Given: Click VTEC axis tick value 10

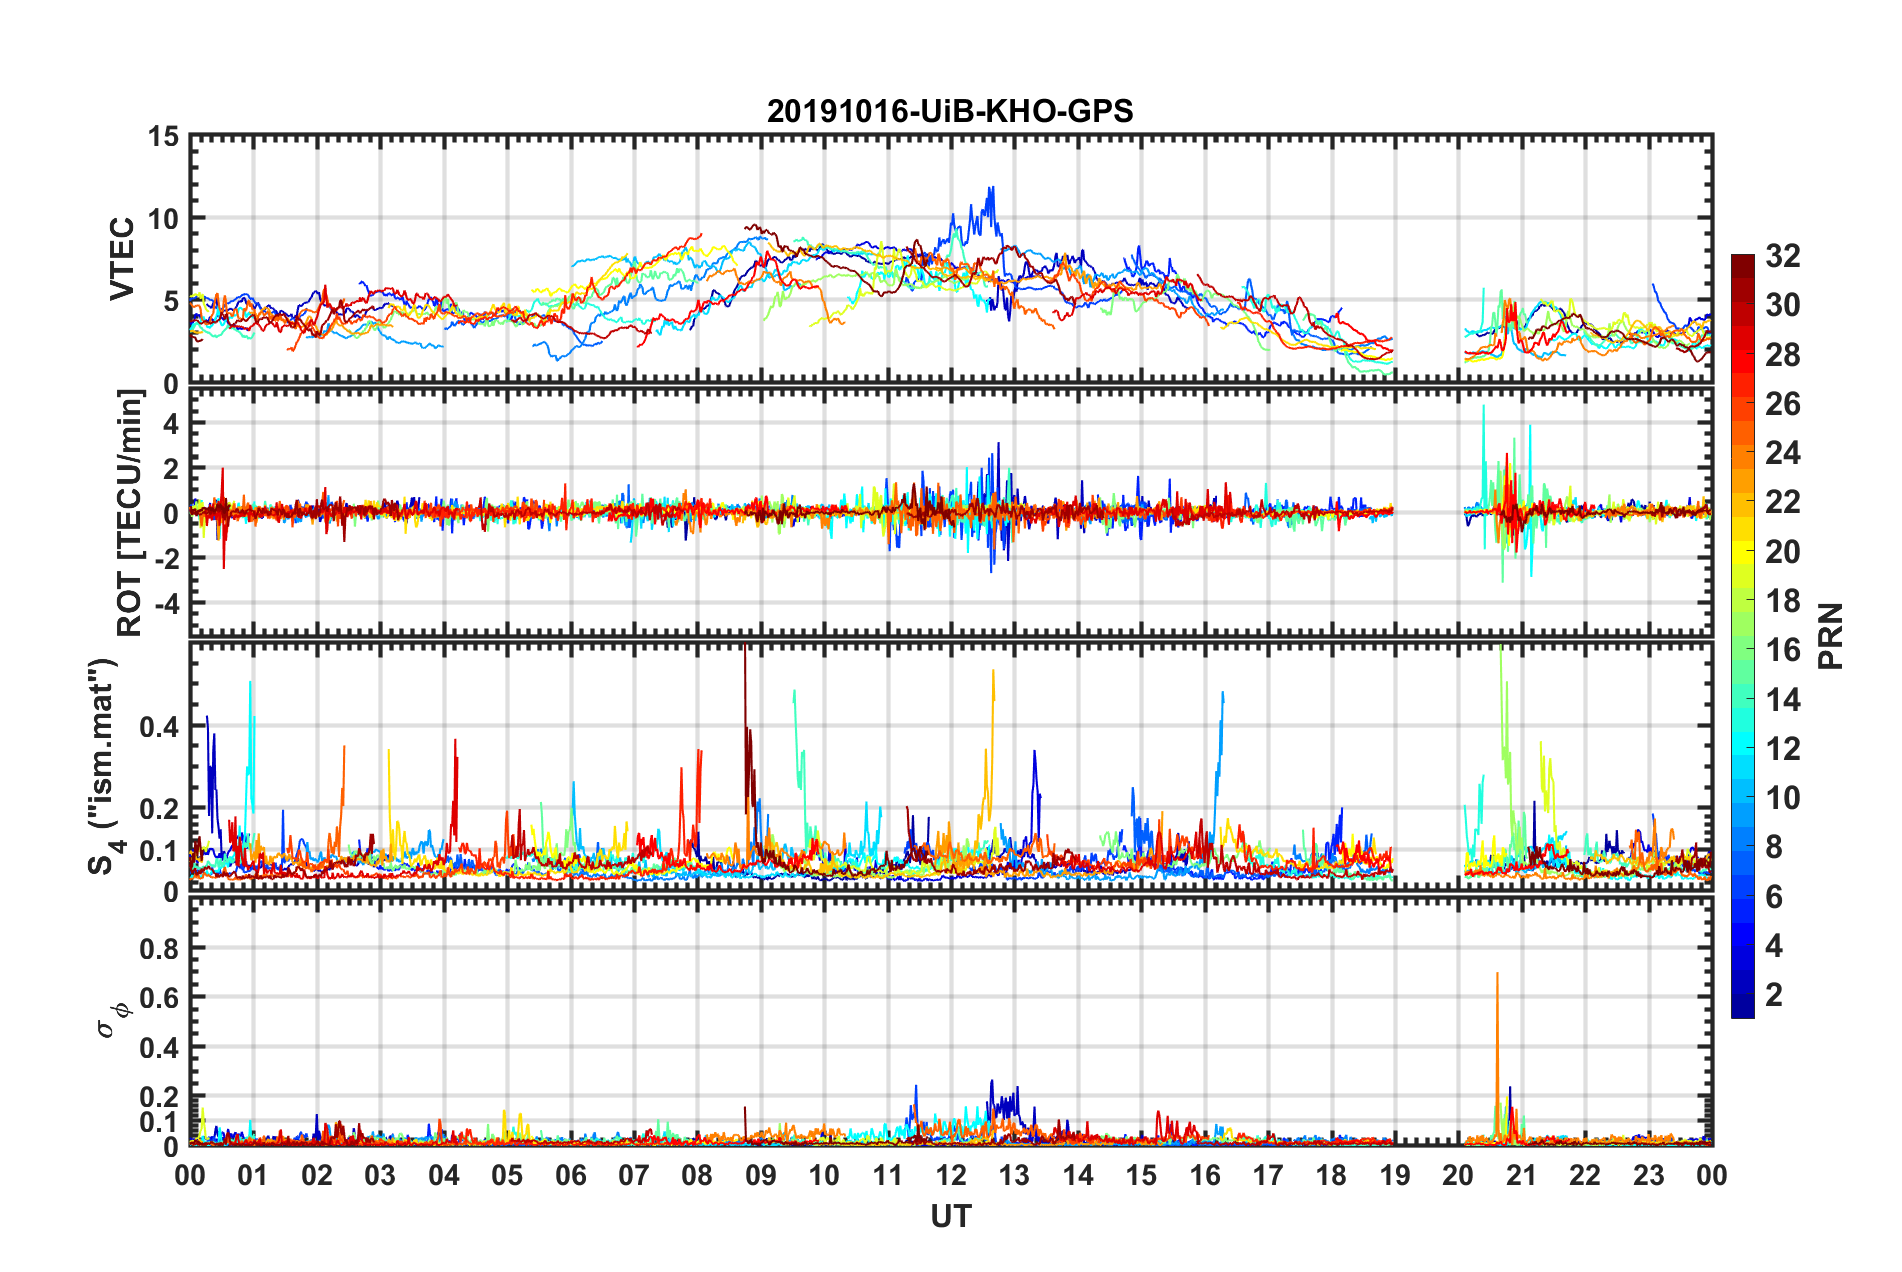Looking at the screenshot, I should coord(163,218).
